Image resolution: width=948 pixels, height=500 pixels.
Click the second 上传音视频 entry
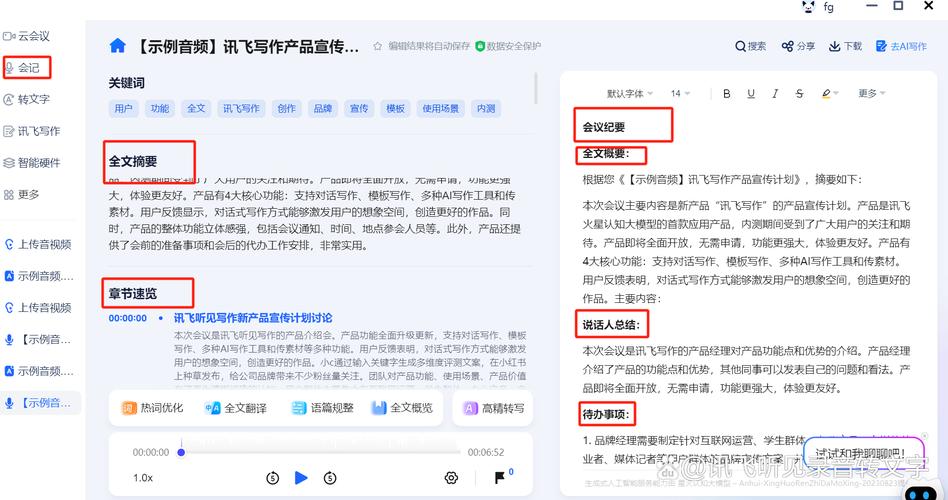(37, 308)
